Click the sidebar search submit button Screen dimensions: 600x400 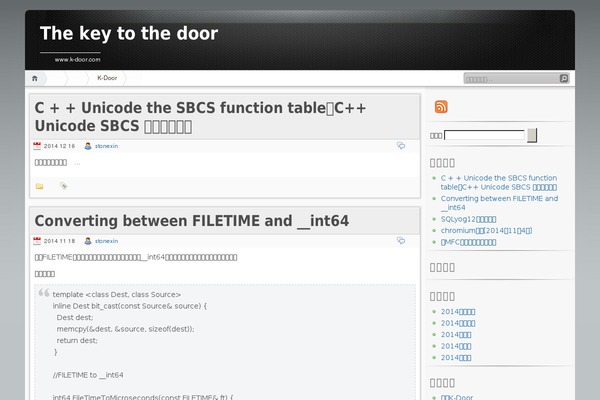[532, 135]
